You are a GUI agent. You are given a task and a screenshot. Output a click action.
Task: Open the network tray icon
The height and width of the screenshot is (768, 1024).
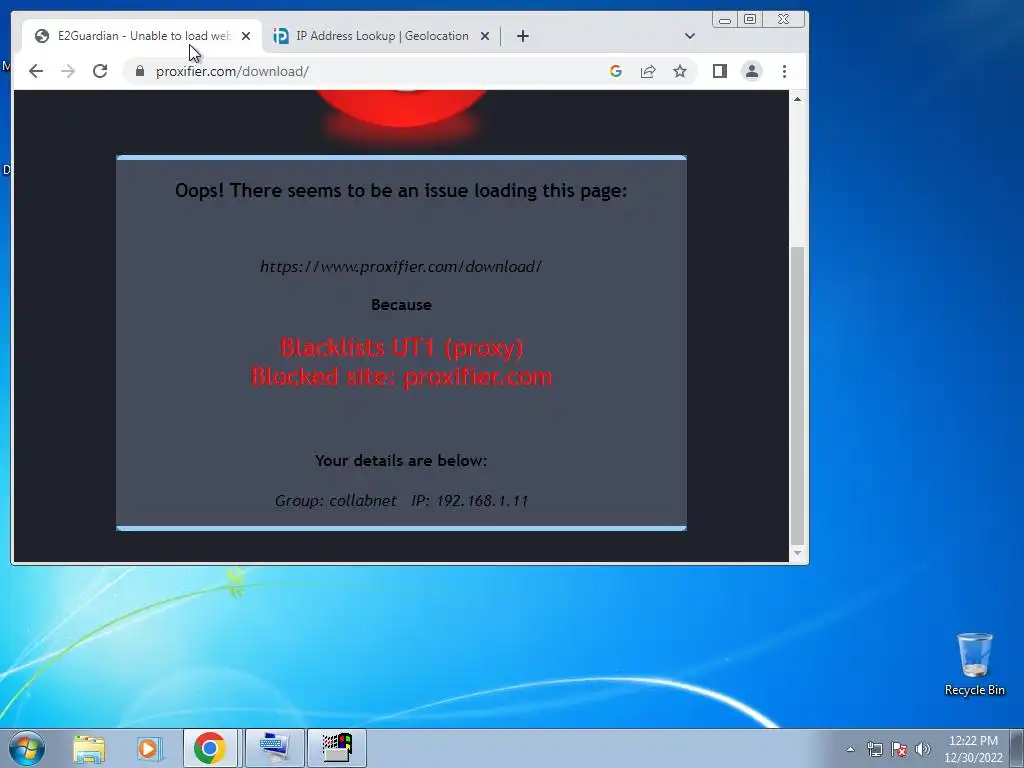874,749
